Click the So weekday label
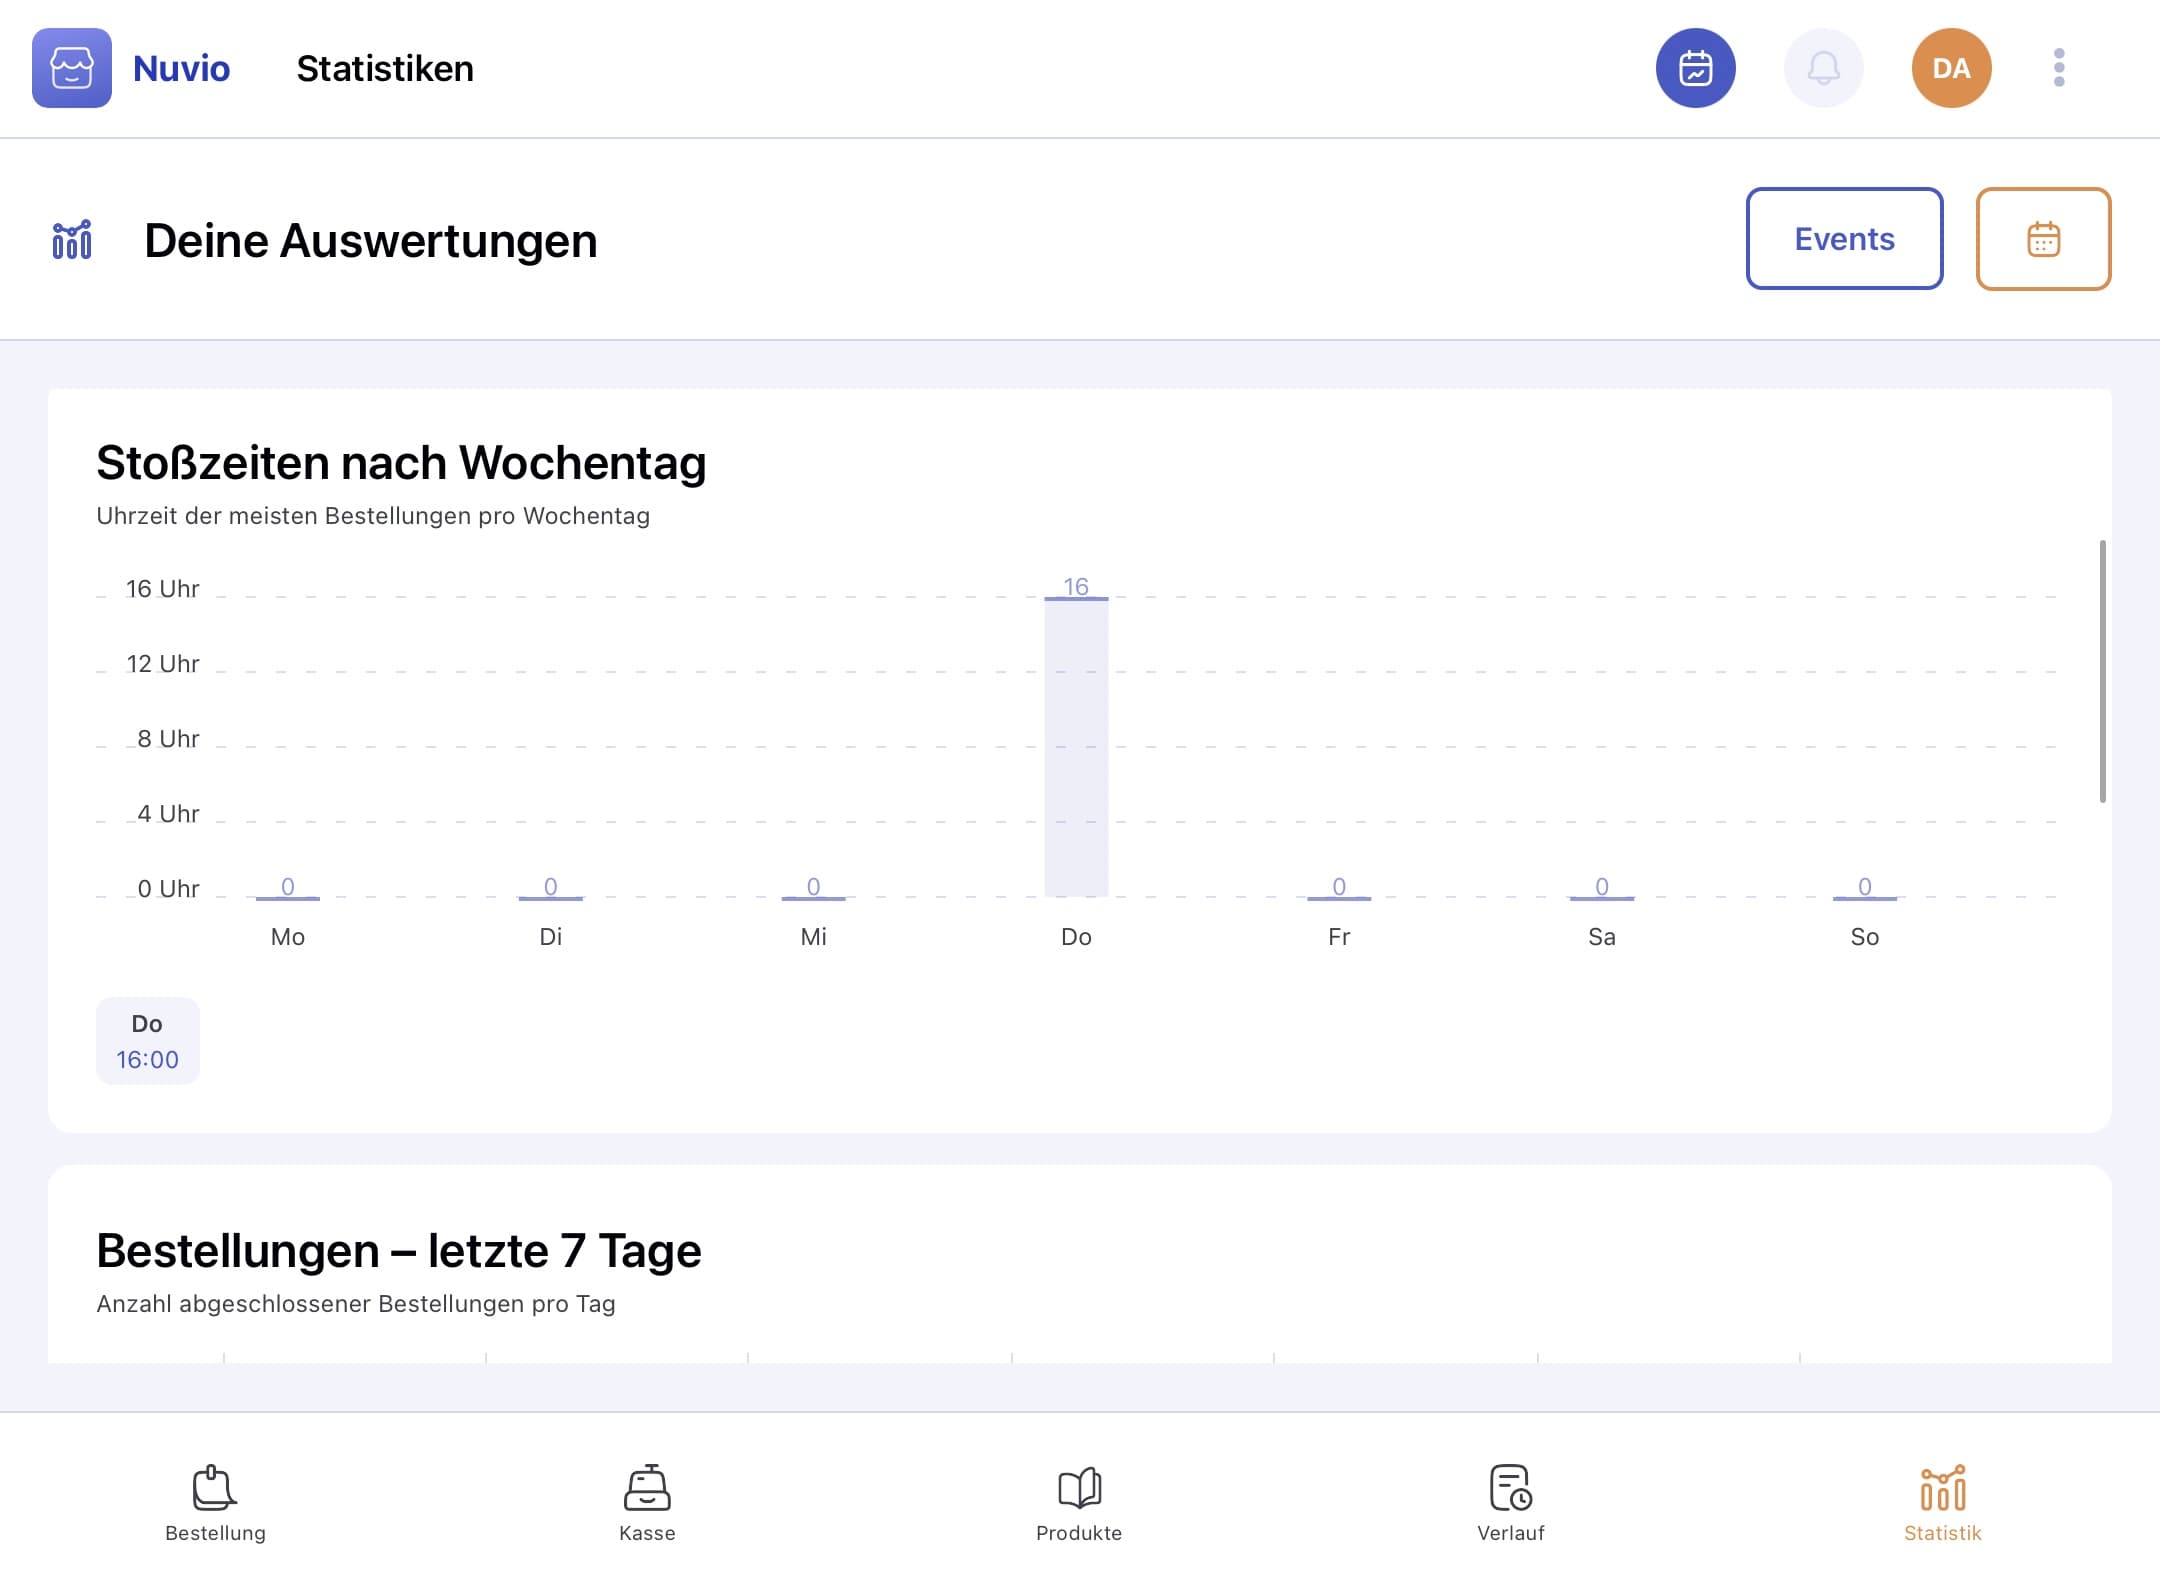The image size is (2160, 1578). 1865,937
